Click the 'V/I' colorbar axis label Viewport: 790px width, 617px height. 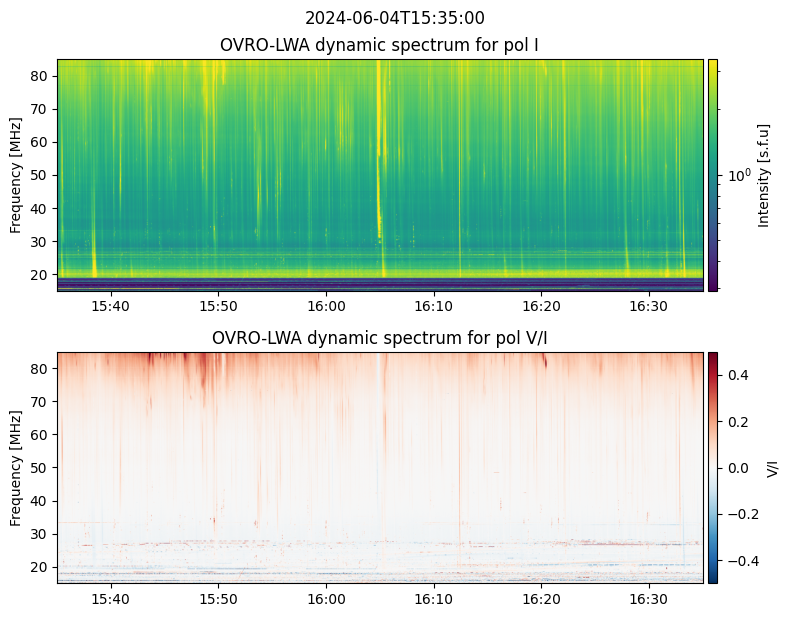coord(772,467)
